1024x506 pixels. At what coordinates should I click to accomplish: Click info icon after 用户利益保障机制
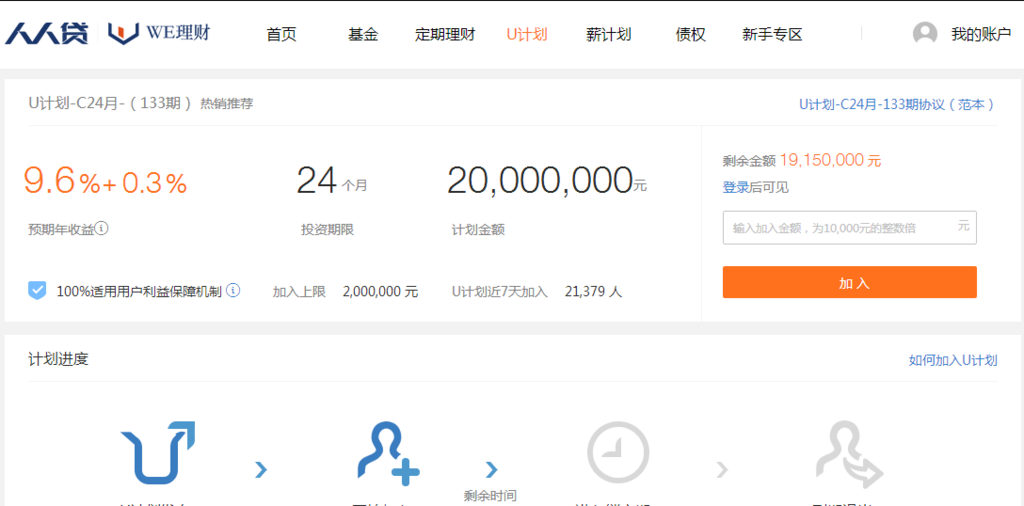coord(233,291)
